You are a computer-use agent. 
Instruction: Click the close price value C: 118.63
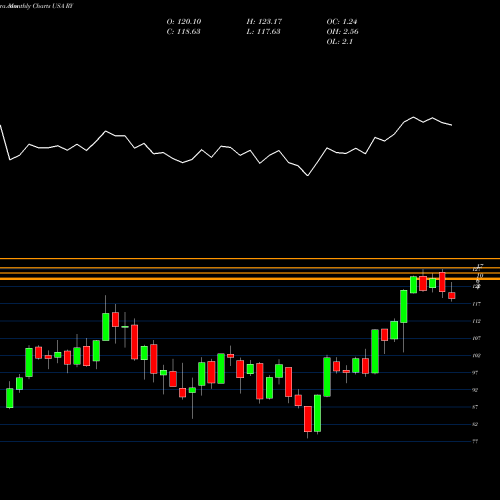pyautogui.click(x=183, y=32)
